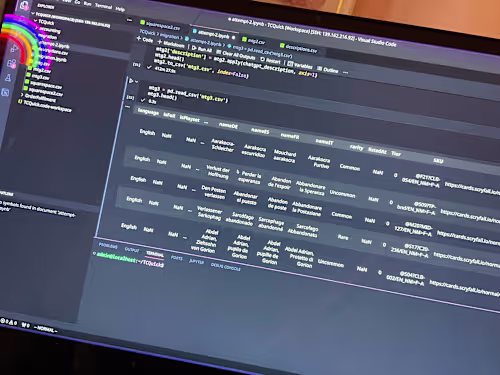Restart the notebook kernel

coord(270,61)
